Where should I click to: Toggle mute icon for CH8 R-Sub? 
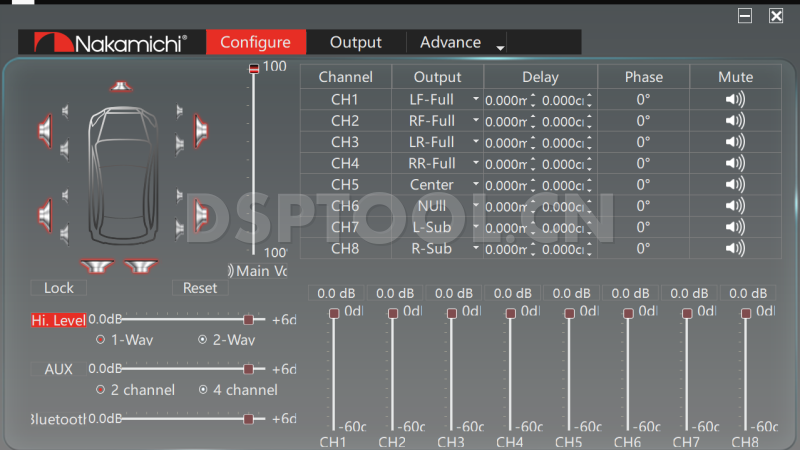pyautogui.click(x=735, y=248)
